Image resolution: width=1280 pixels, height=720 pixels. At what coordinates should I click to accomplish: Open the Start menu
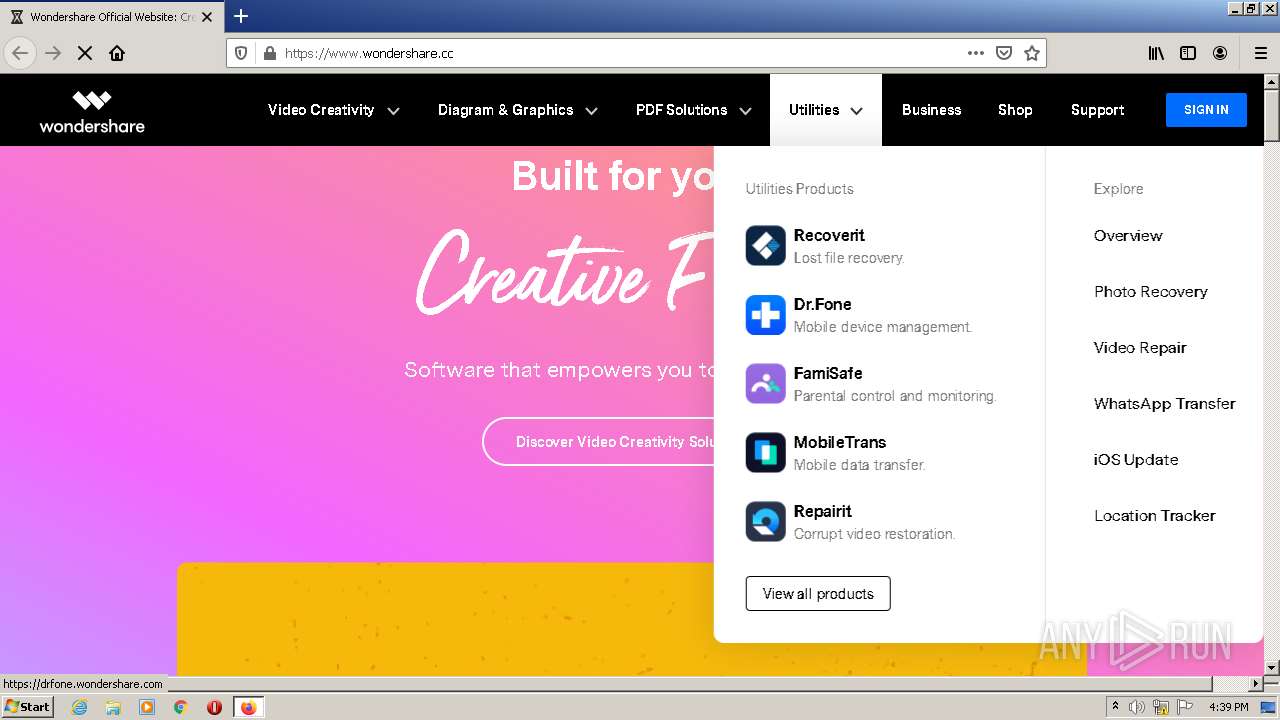pyautogui.click(x=28, y=707)
